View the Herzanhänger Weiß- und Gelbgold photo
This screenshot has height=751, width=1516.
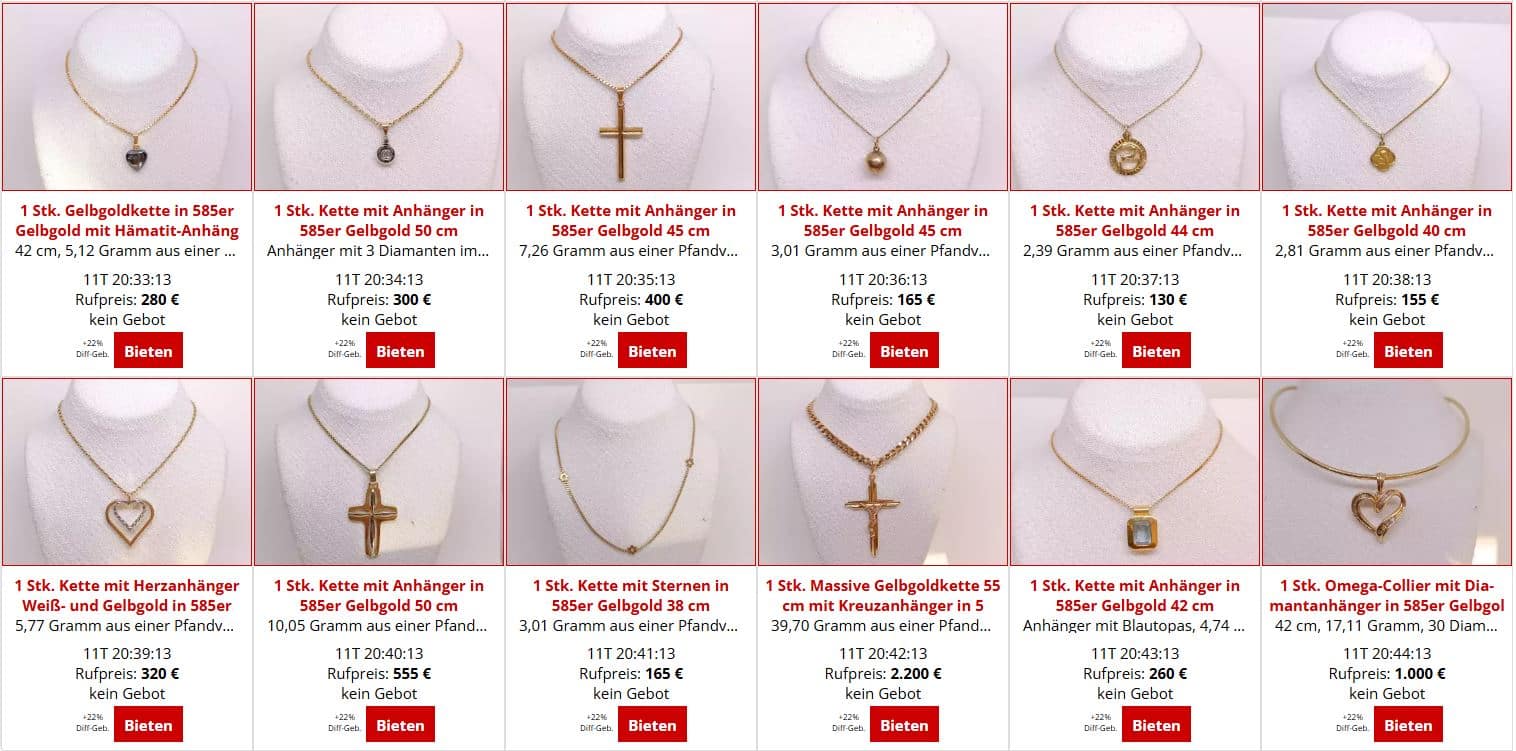coord(127,472)
